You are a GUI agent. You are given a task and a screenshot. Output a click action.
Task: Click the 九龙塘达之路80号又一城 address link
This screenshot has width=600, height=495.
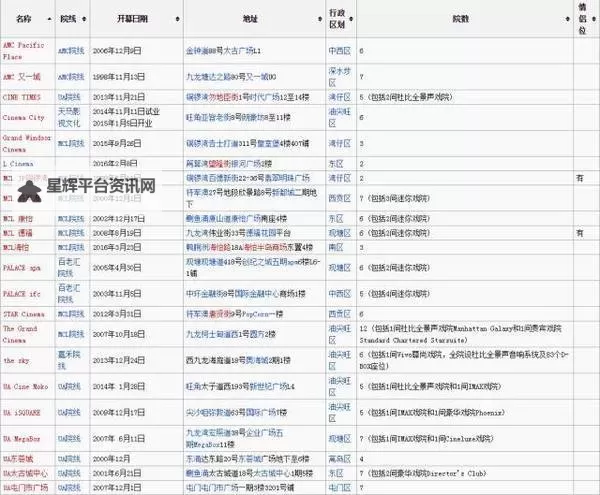point(231,77)
